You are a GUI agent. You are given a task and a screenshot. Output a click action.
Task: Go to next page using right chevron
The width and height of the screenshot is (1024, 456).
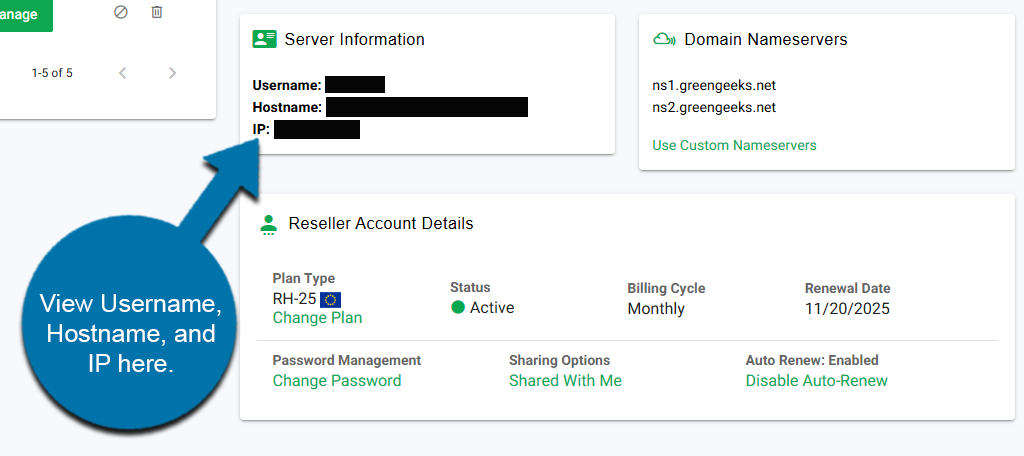point(172,73)
